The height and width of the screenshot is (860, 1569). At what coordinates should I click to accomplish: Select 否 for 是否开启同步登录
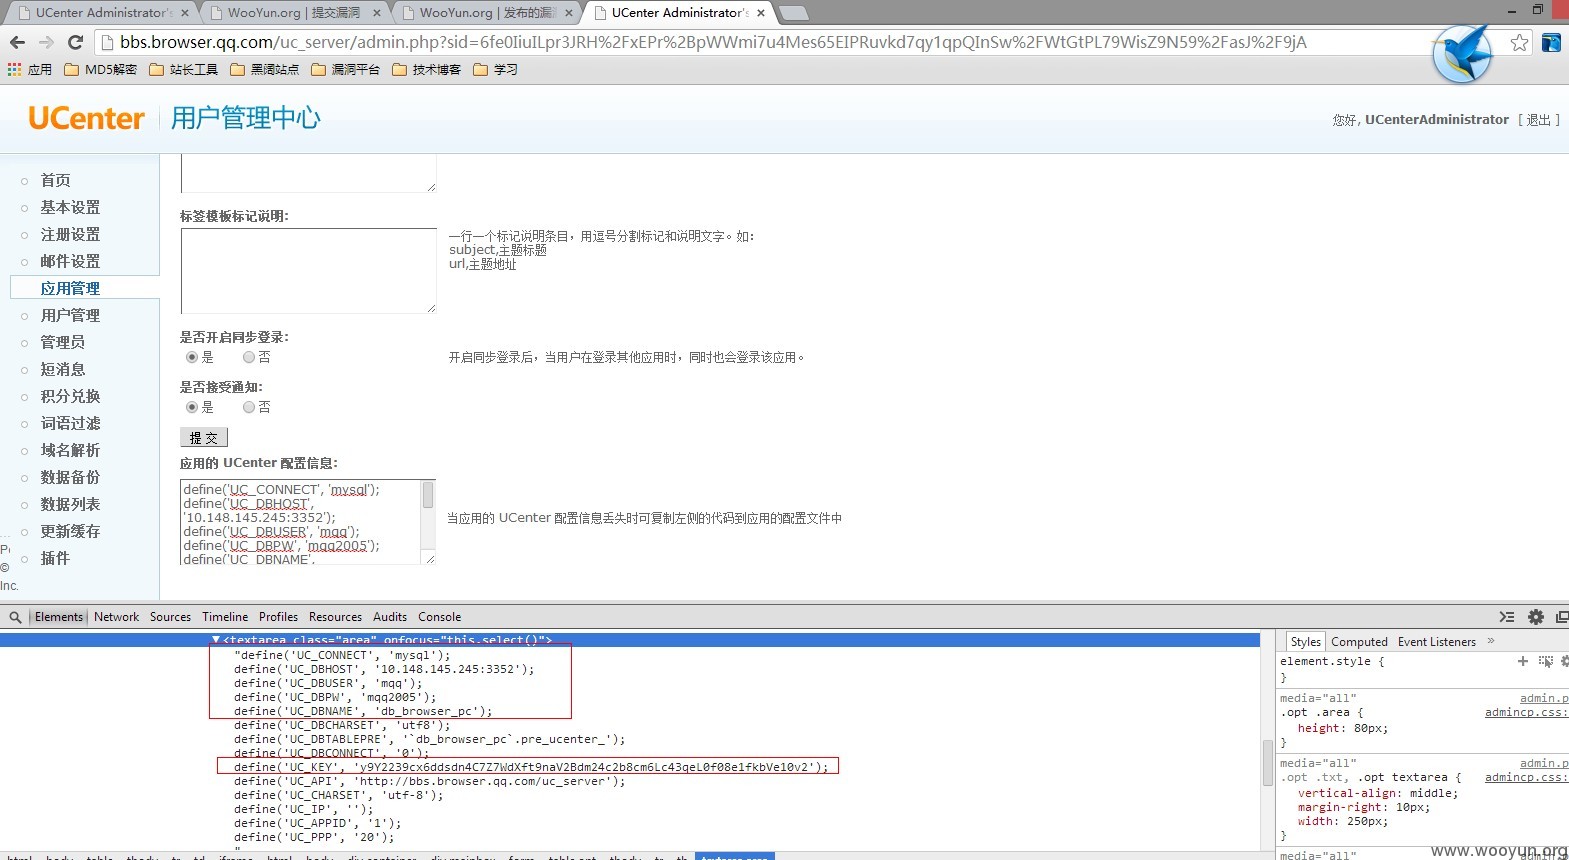pyautogui.click(x=249, y=357)
